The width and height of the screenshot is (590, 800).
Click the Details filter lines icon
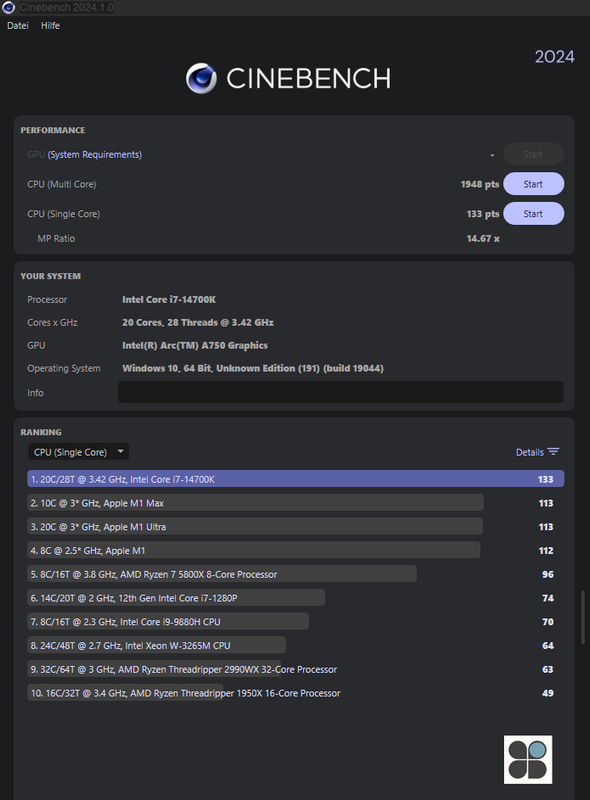click(553, 452)
